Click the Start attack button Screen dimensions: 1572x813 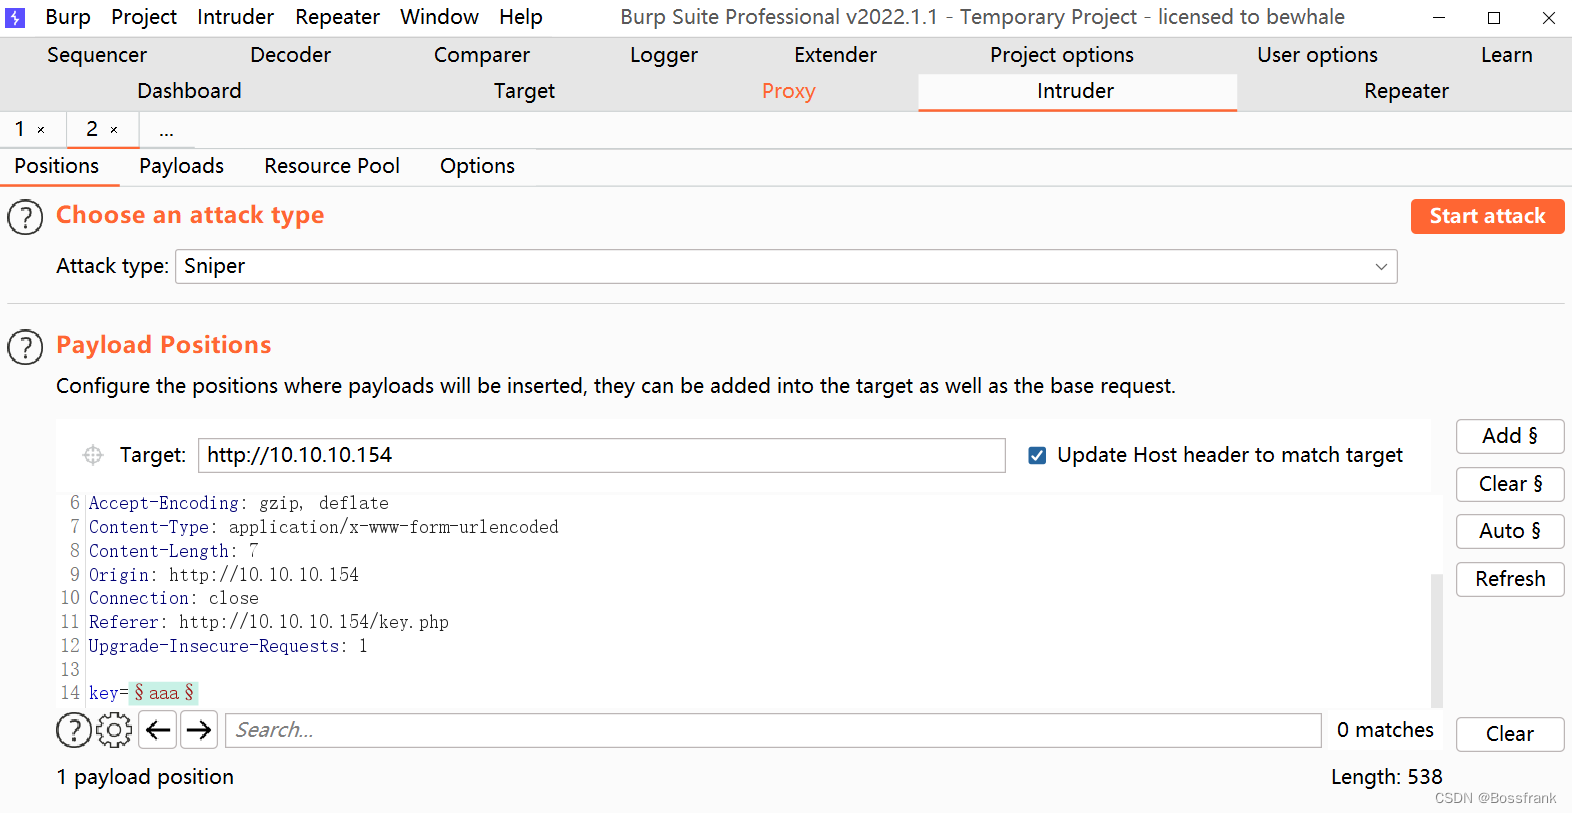(1487, 216)
